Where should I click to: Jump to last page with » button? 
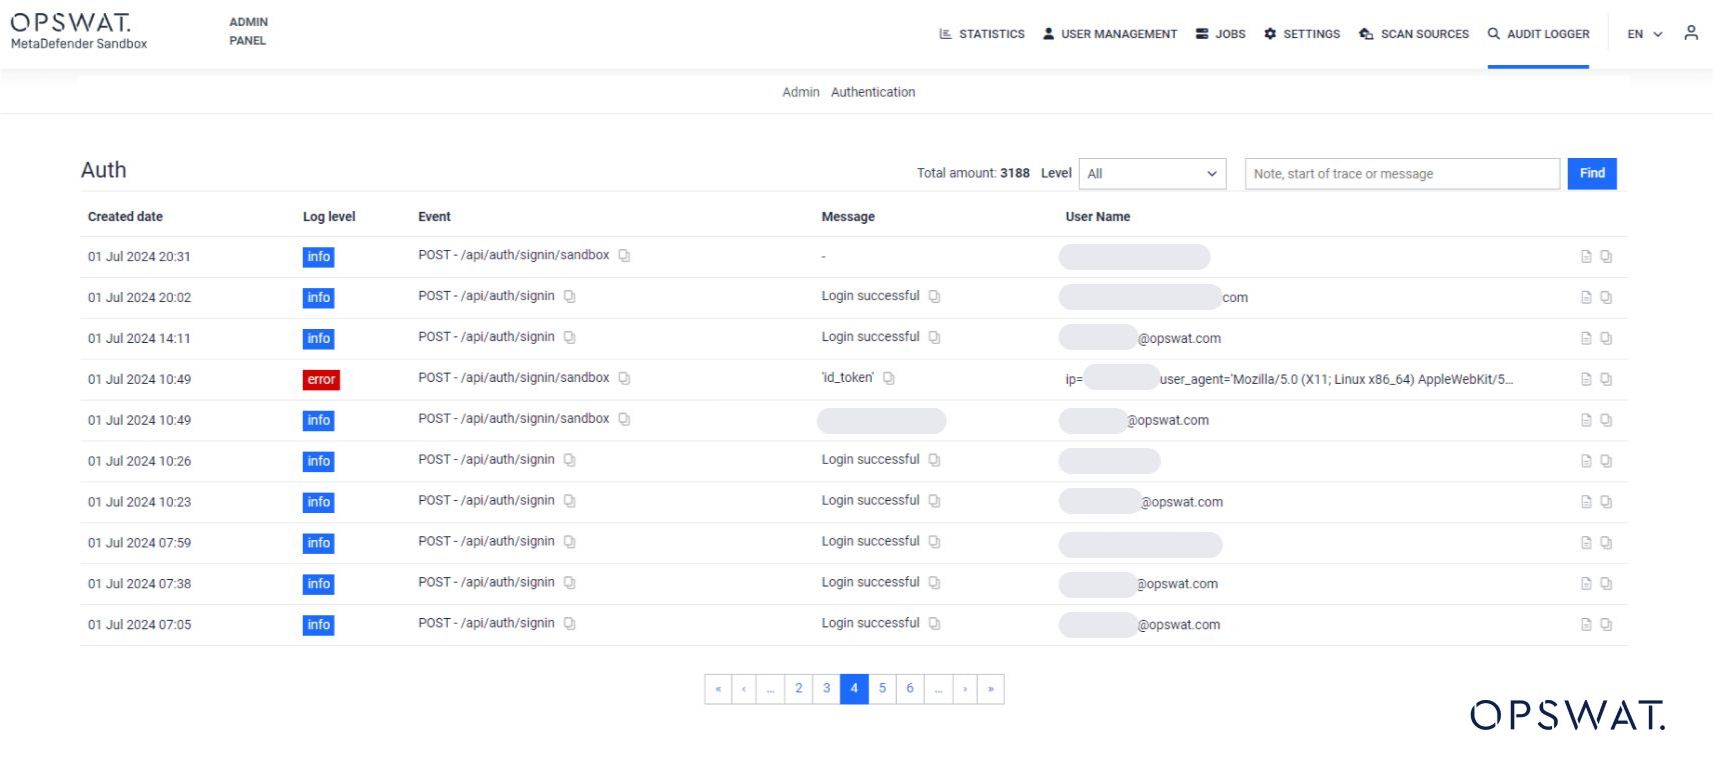pyautogui.click(x=991, y=689)
